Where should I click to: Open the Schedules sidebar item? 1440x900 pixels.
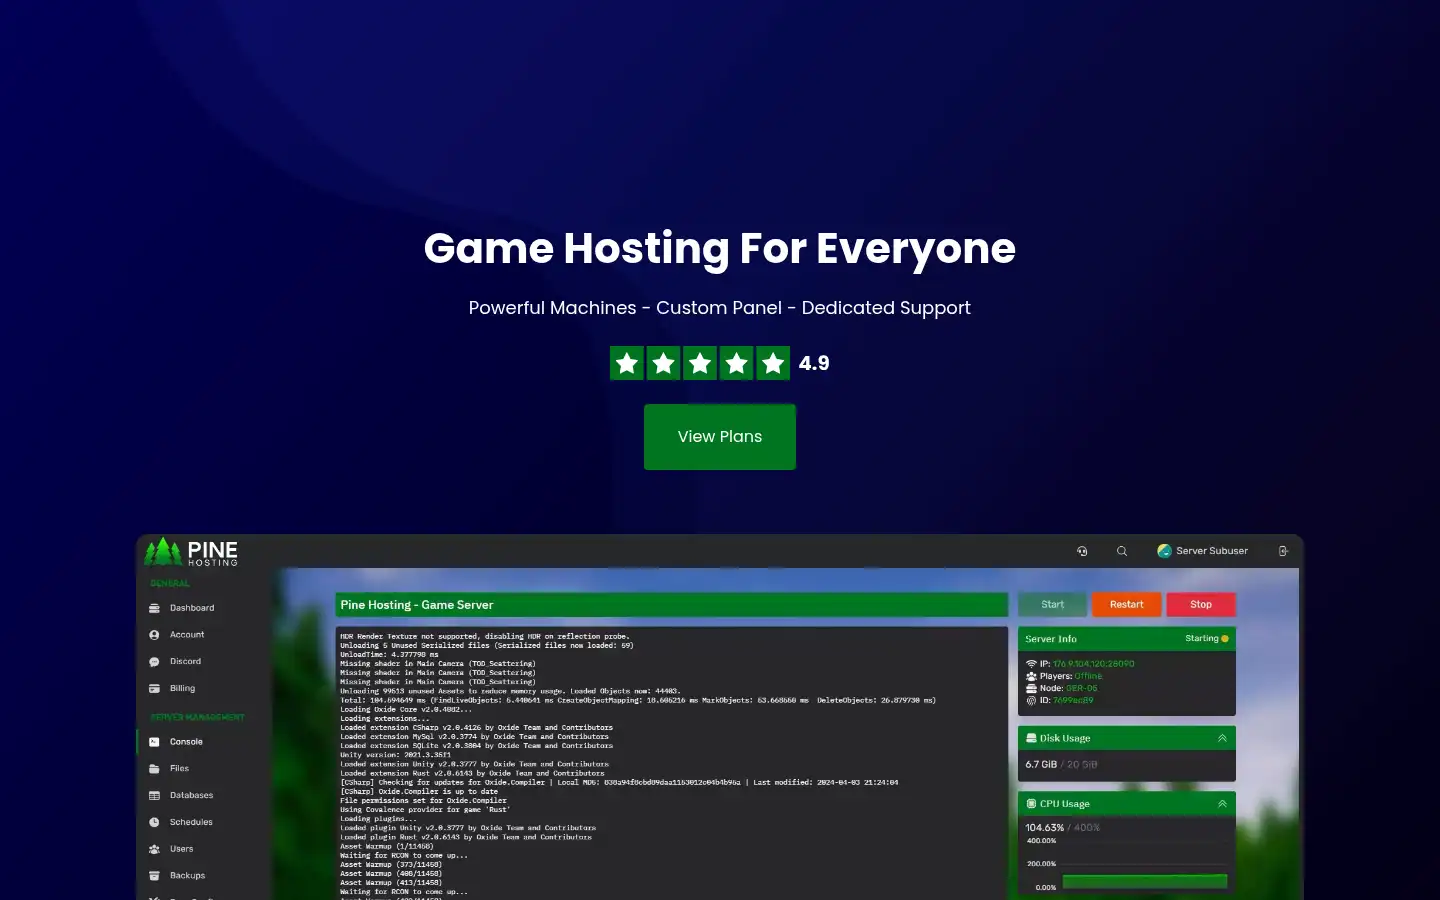191,822
